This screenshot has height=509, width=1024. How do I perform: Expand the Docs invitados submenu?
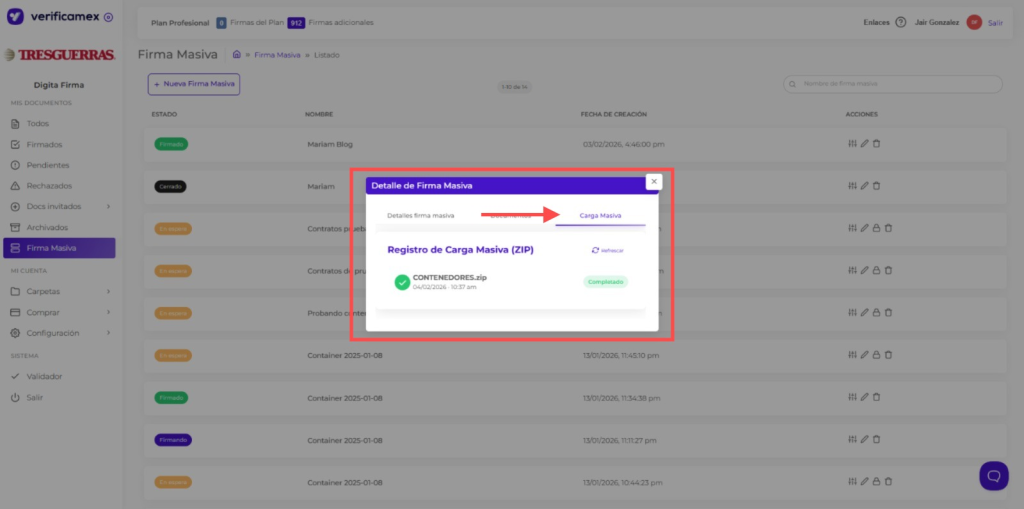[x=108, y=207]
